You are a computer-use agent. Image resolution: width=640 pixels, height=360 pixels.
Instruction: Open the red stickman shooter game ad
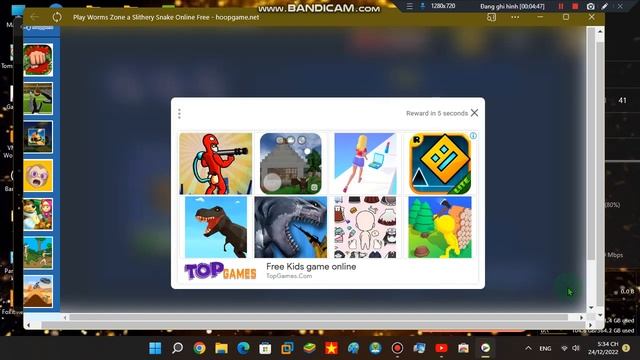click(x=216, y=163)
